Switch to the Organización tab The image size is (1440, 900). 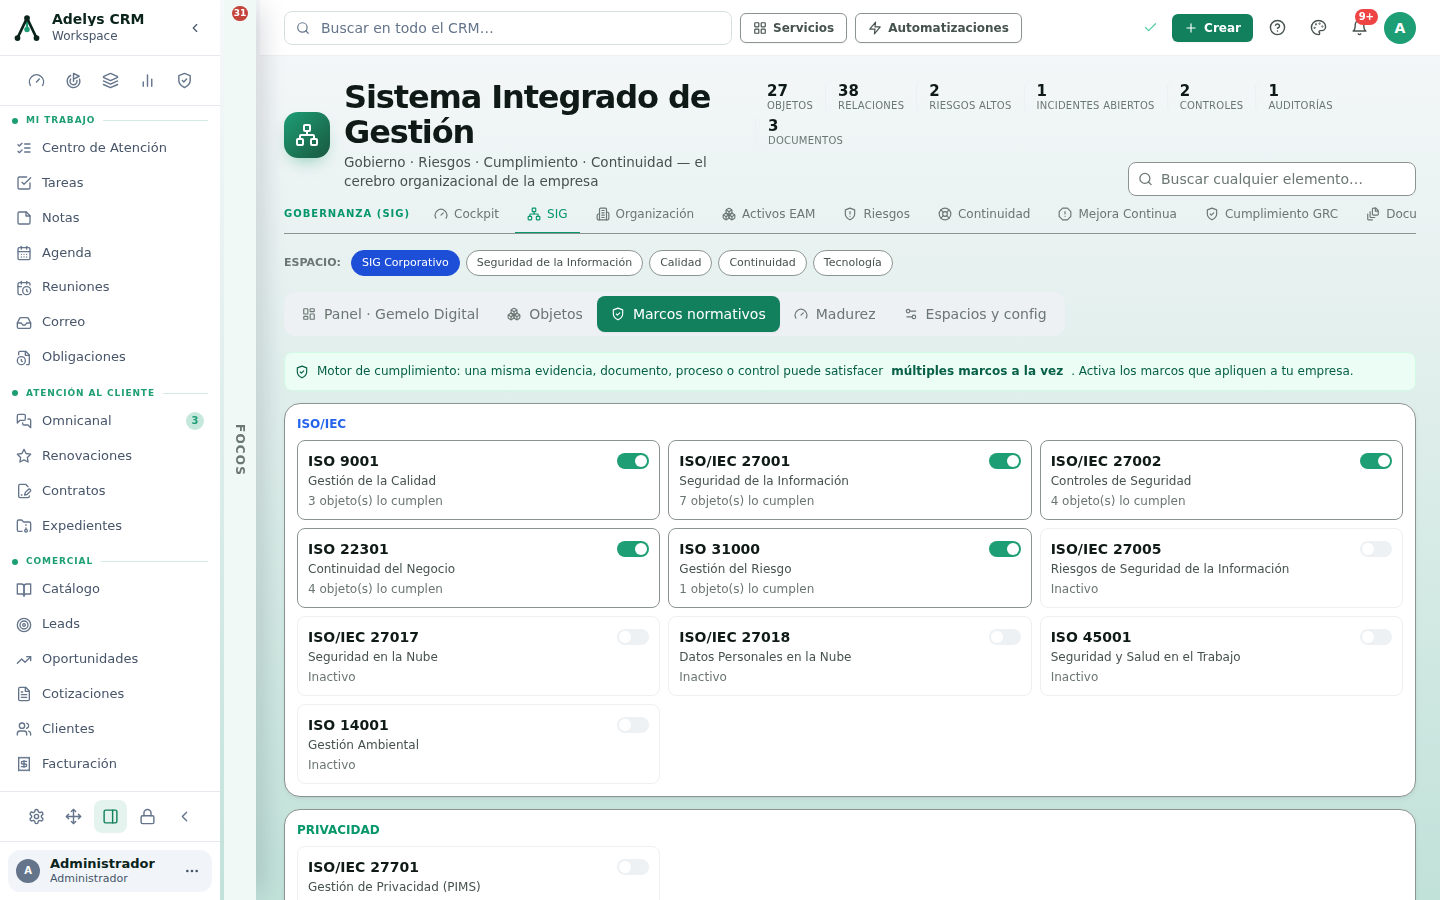coord(645,214)
